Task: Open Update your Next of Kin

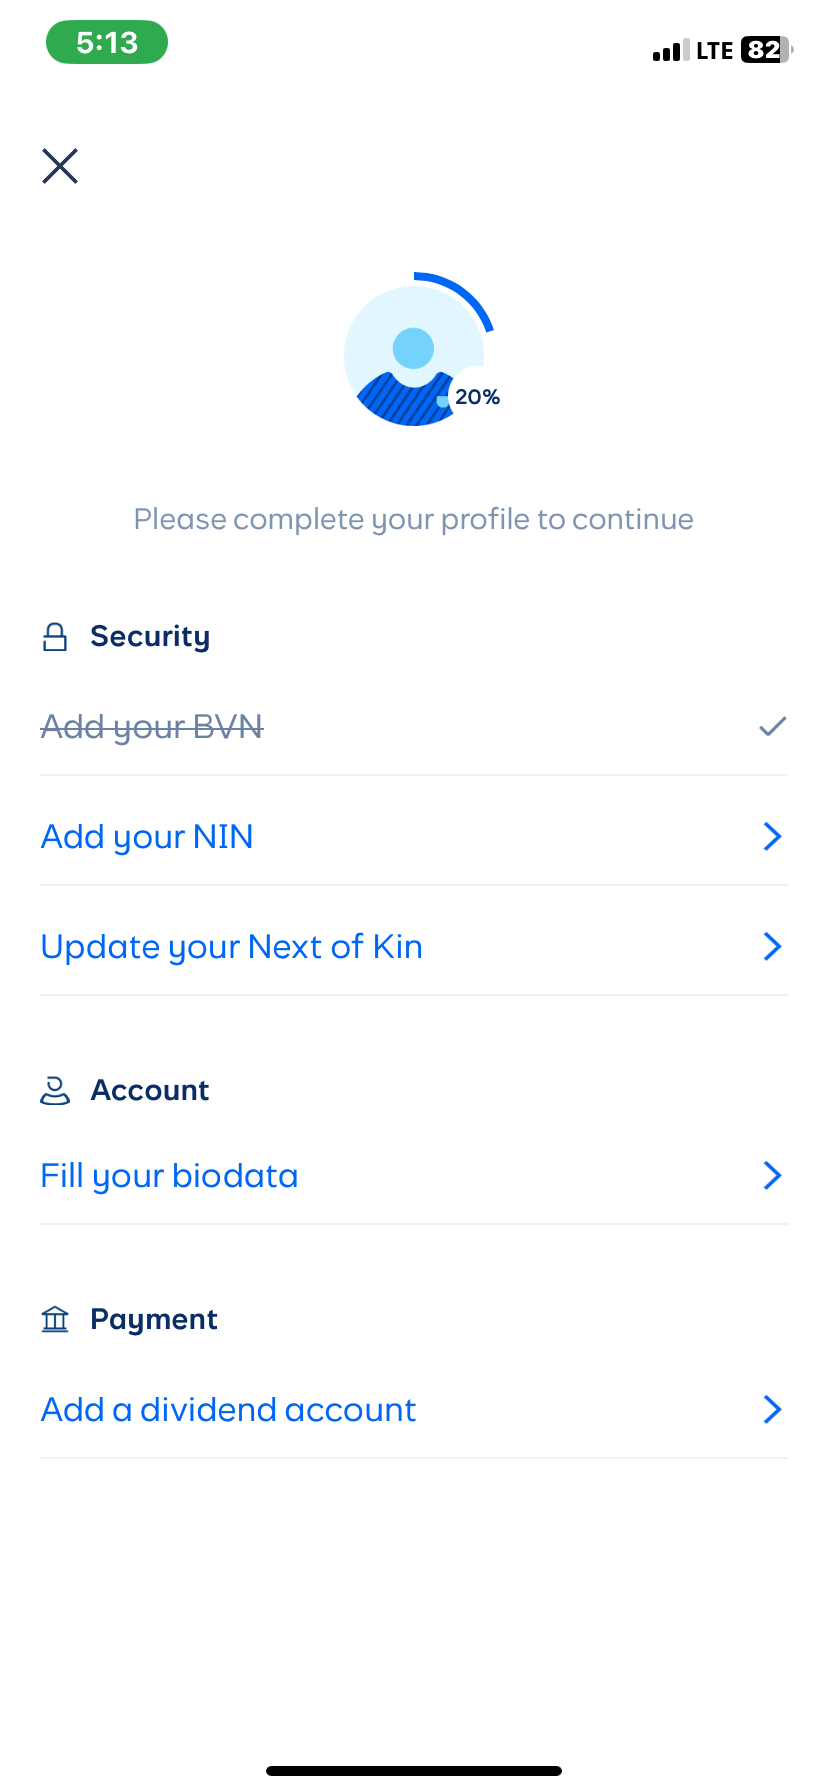Action: point(231,946)
